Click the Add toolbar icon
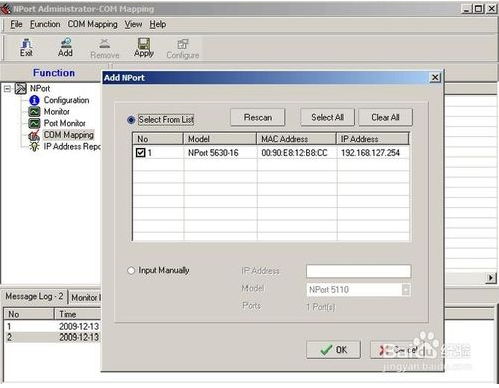 tap(65, 47)
